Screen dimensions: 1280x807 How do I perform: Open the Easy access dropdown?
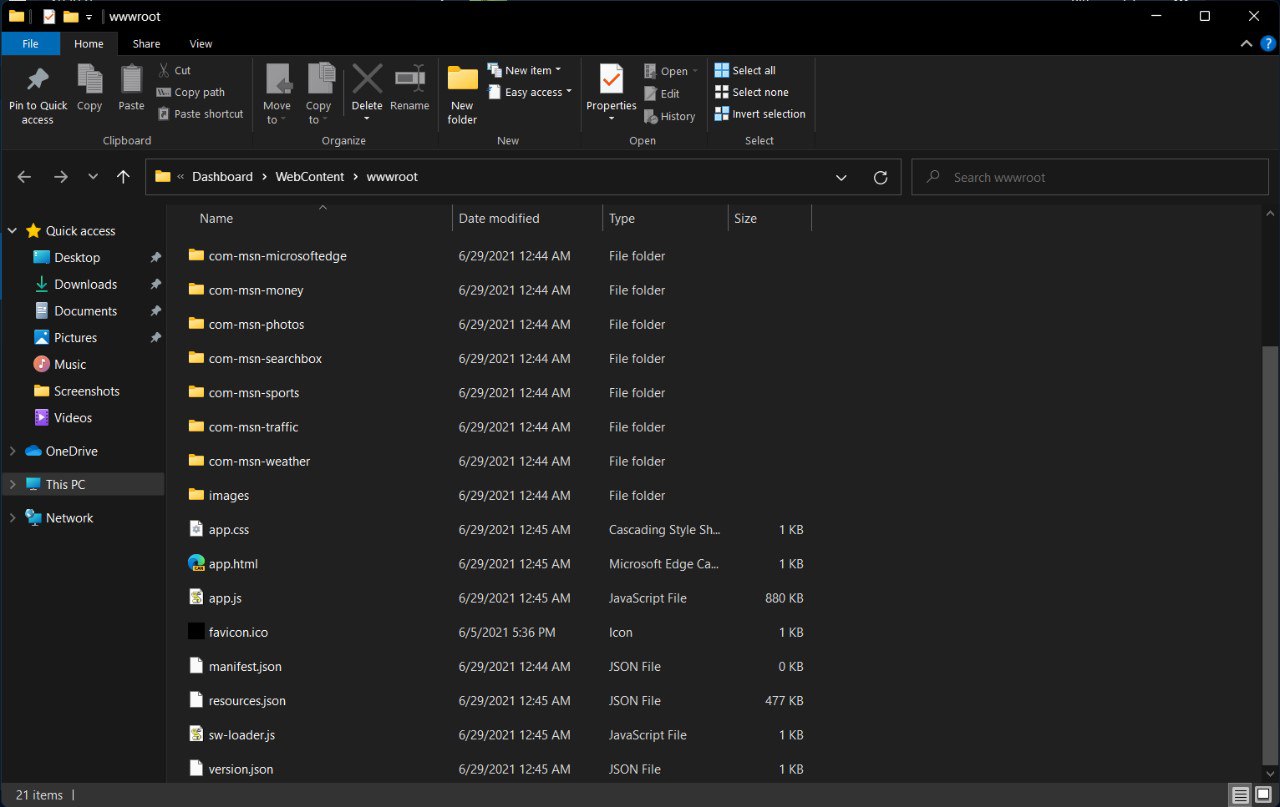tap(530, 92)
